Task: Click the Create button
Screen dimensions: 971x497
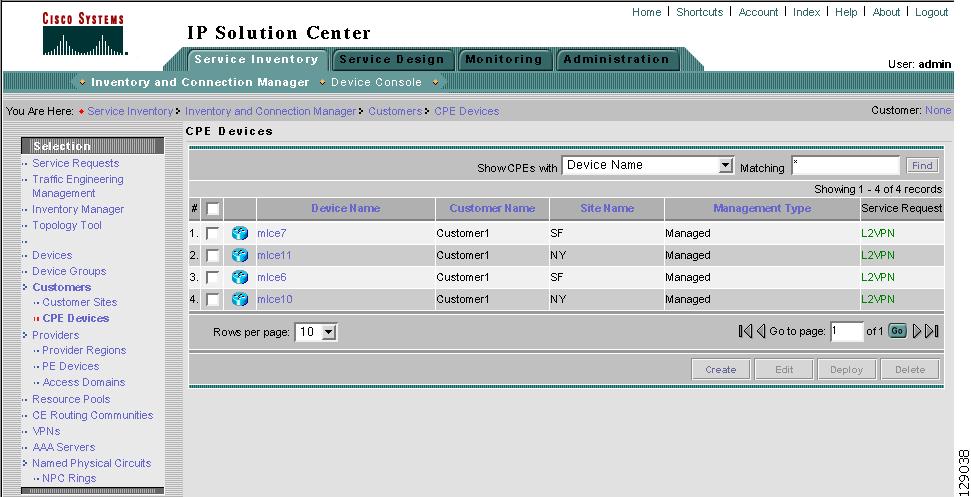Action: point(721,370)
